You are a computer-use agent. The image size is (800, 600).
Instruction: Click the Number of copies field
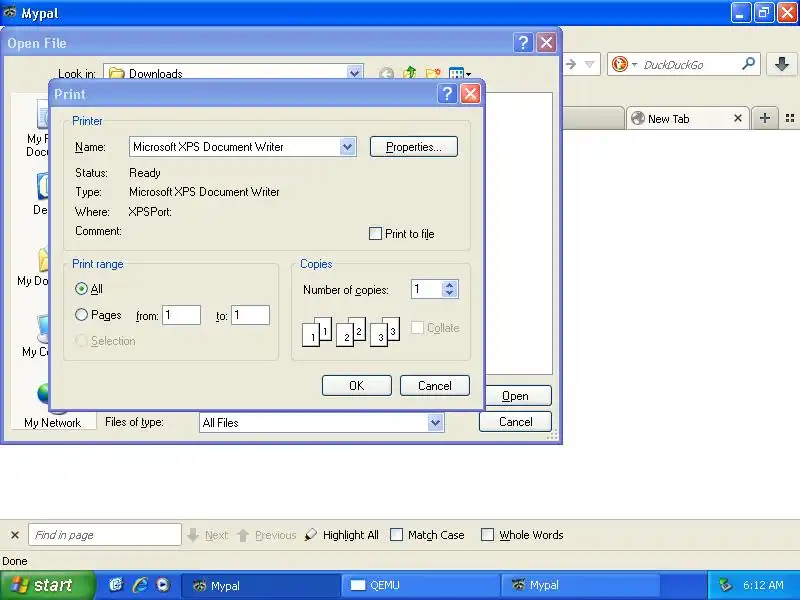pyautogui.click(x=427, y=289)
